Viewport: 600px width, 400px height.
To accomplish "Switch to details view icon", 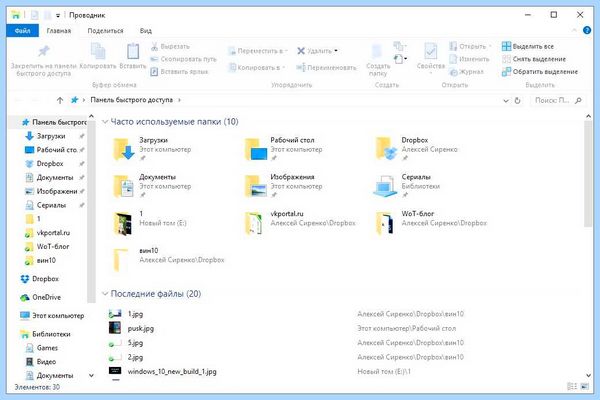I will coord(572,387).
